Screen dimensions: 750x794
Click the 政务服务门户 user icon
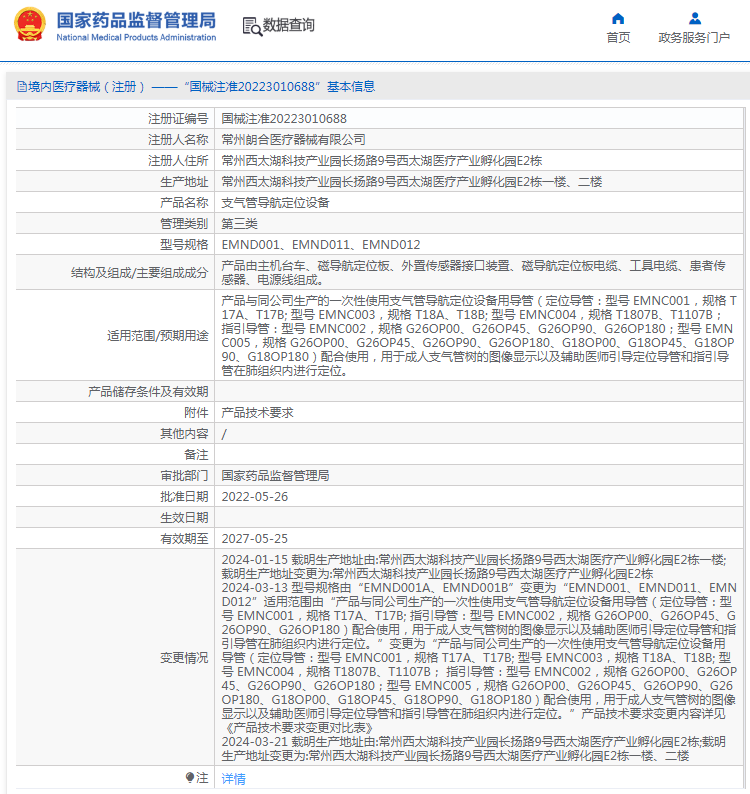click(695, 19)
